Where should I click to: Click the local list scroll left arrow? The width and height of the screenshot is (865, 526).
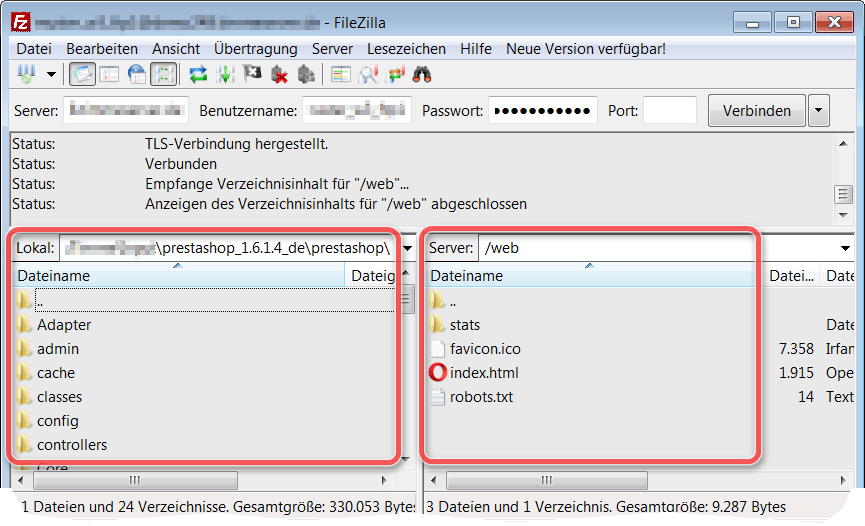[21, 480]
